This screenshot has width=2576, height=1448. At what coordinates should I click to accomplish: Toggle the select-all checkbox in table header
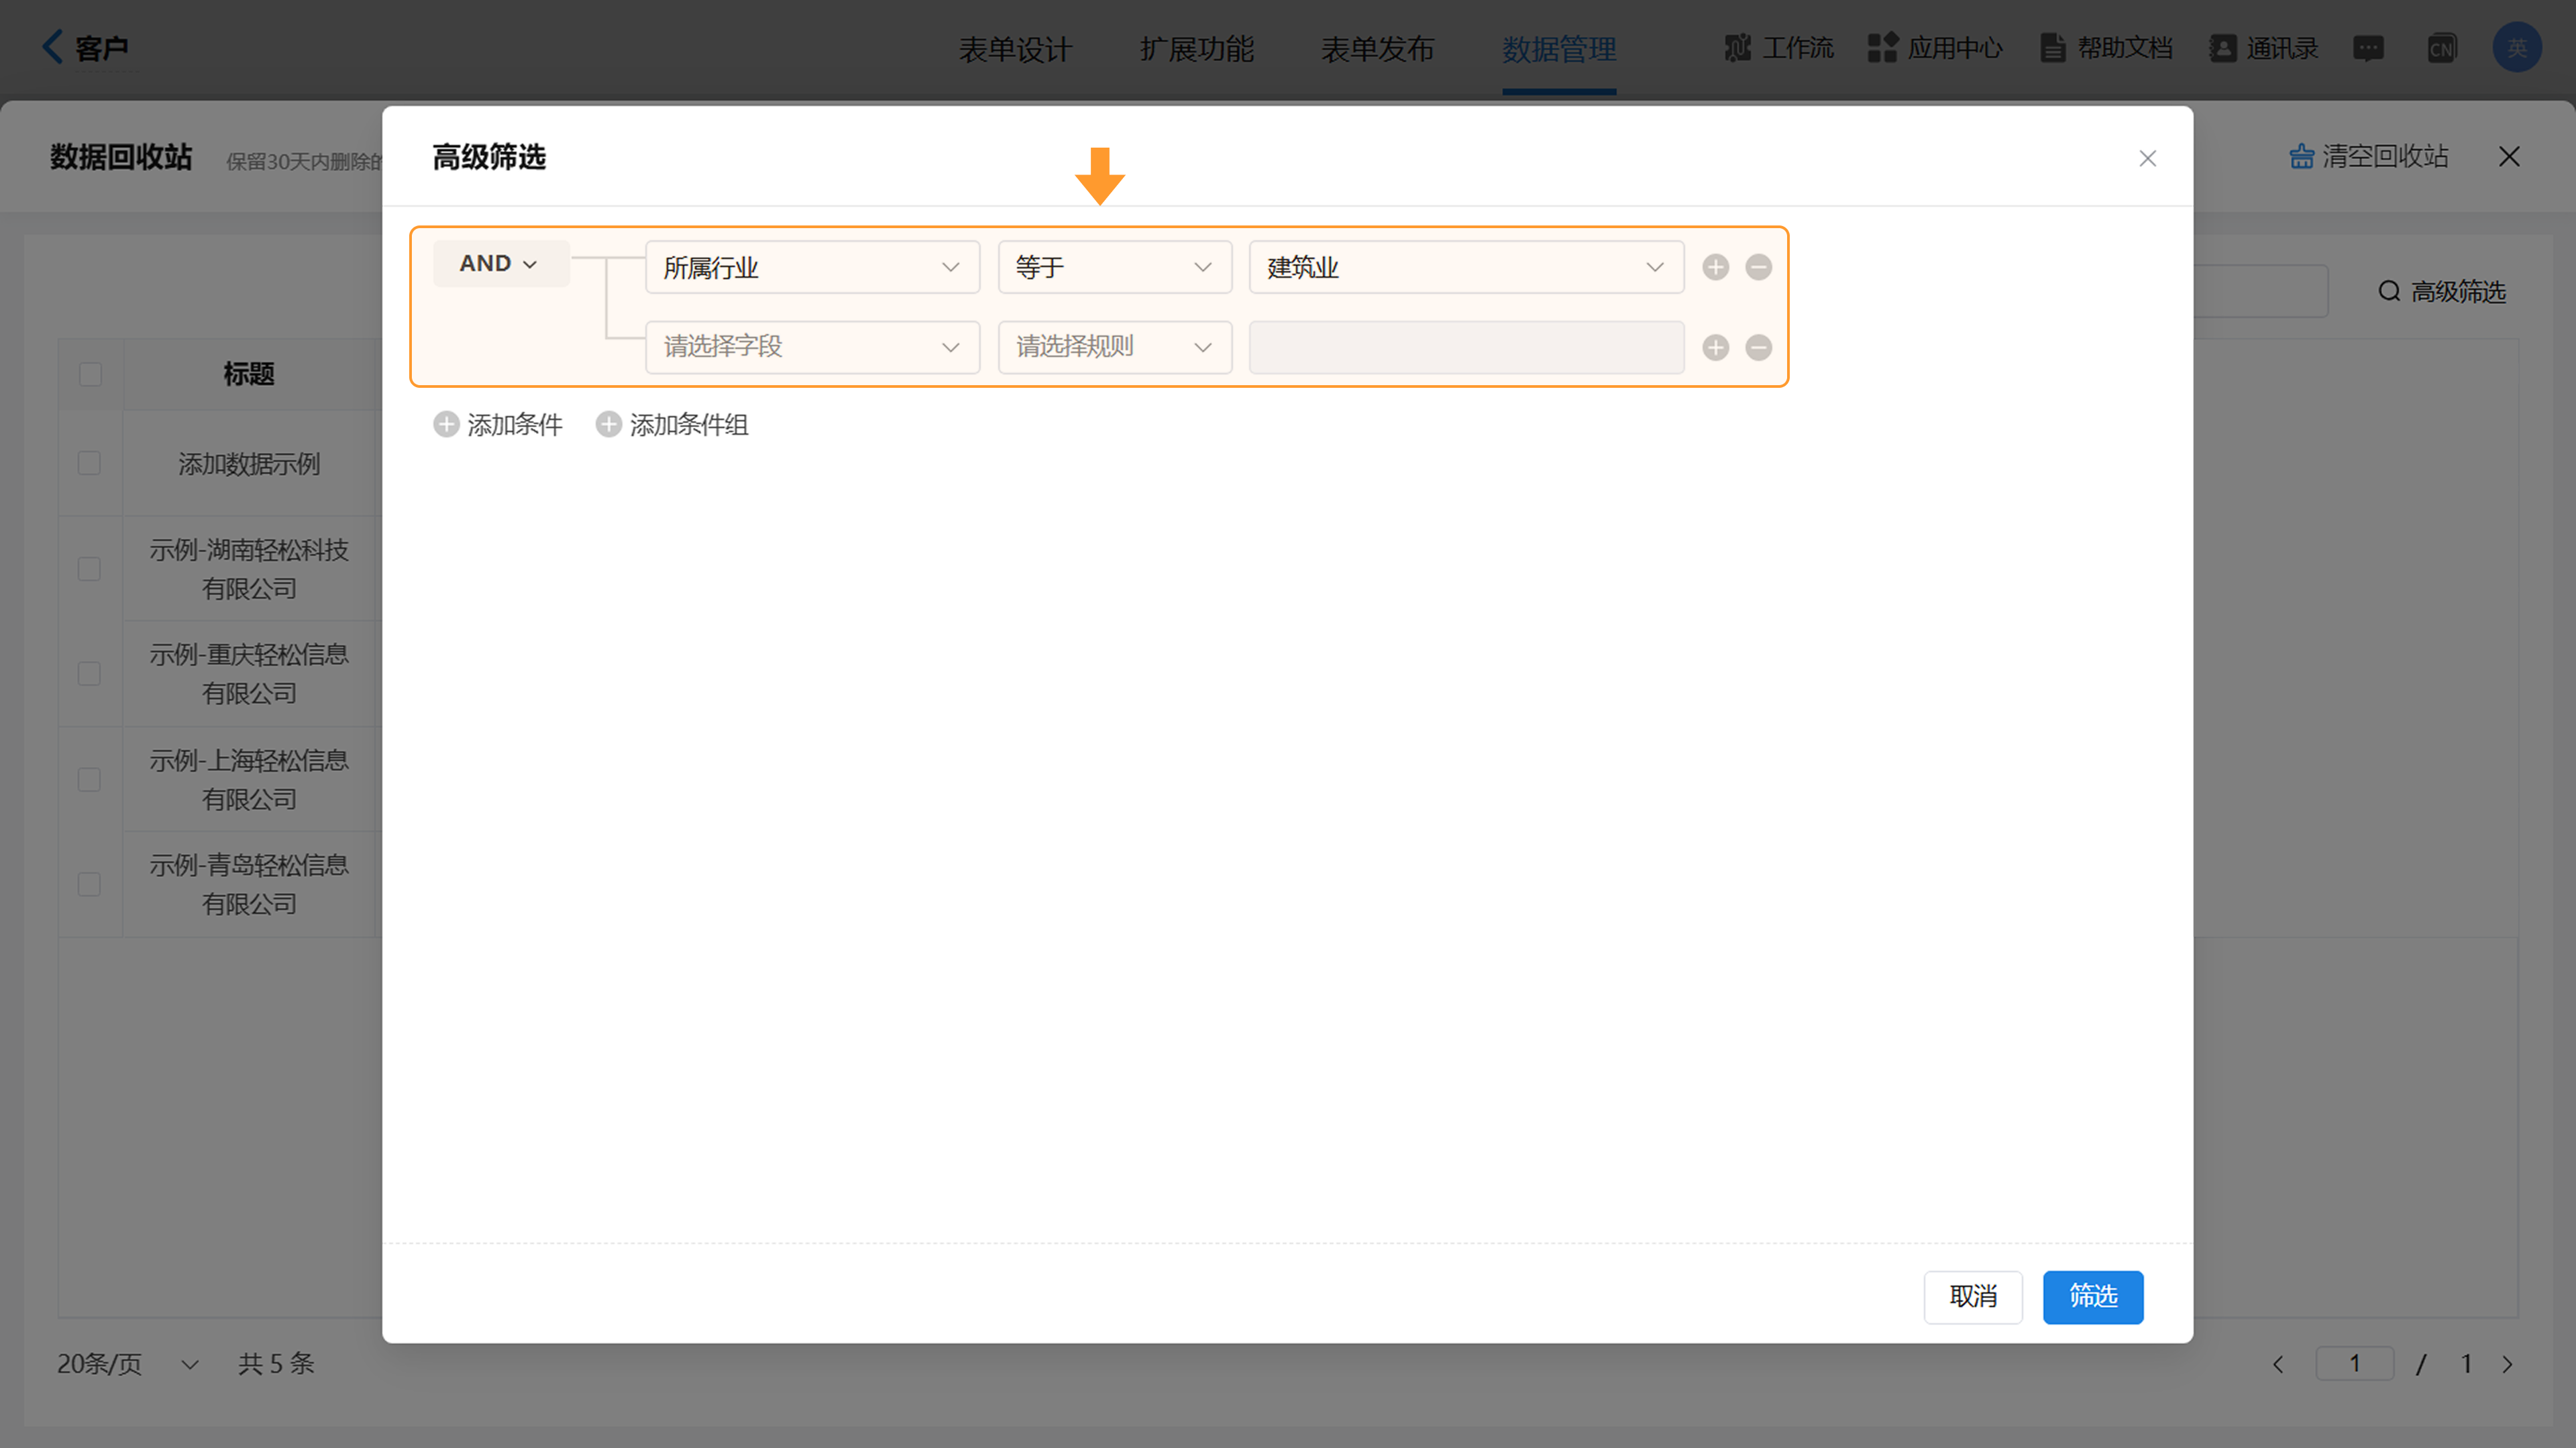tap(90, 374)
